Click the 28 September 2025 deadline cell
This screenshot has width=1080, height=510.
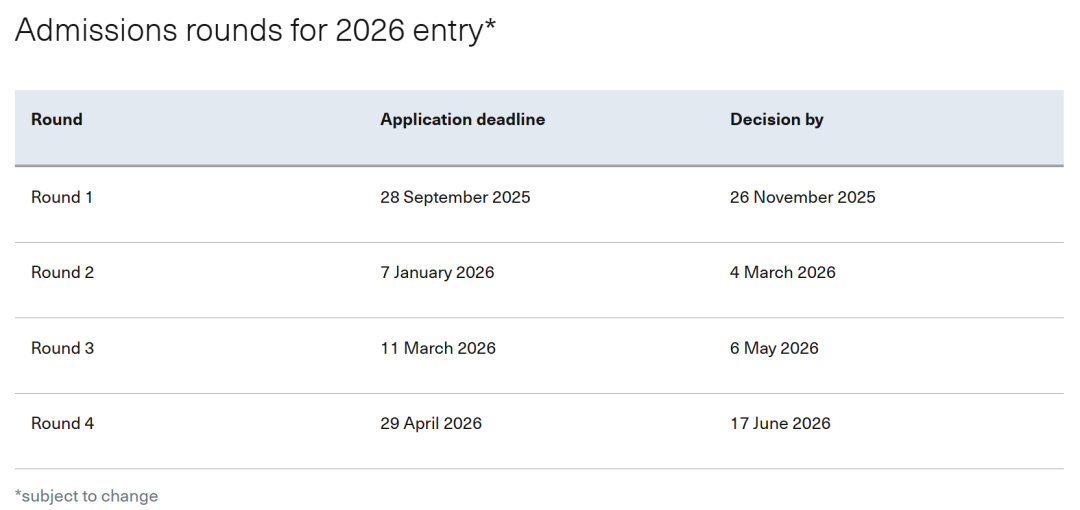(455, 198)
